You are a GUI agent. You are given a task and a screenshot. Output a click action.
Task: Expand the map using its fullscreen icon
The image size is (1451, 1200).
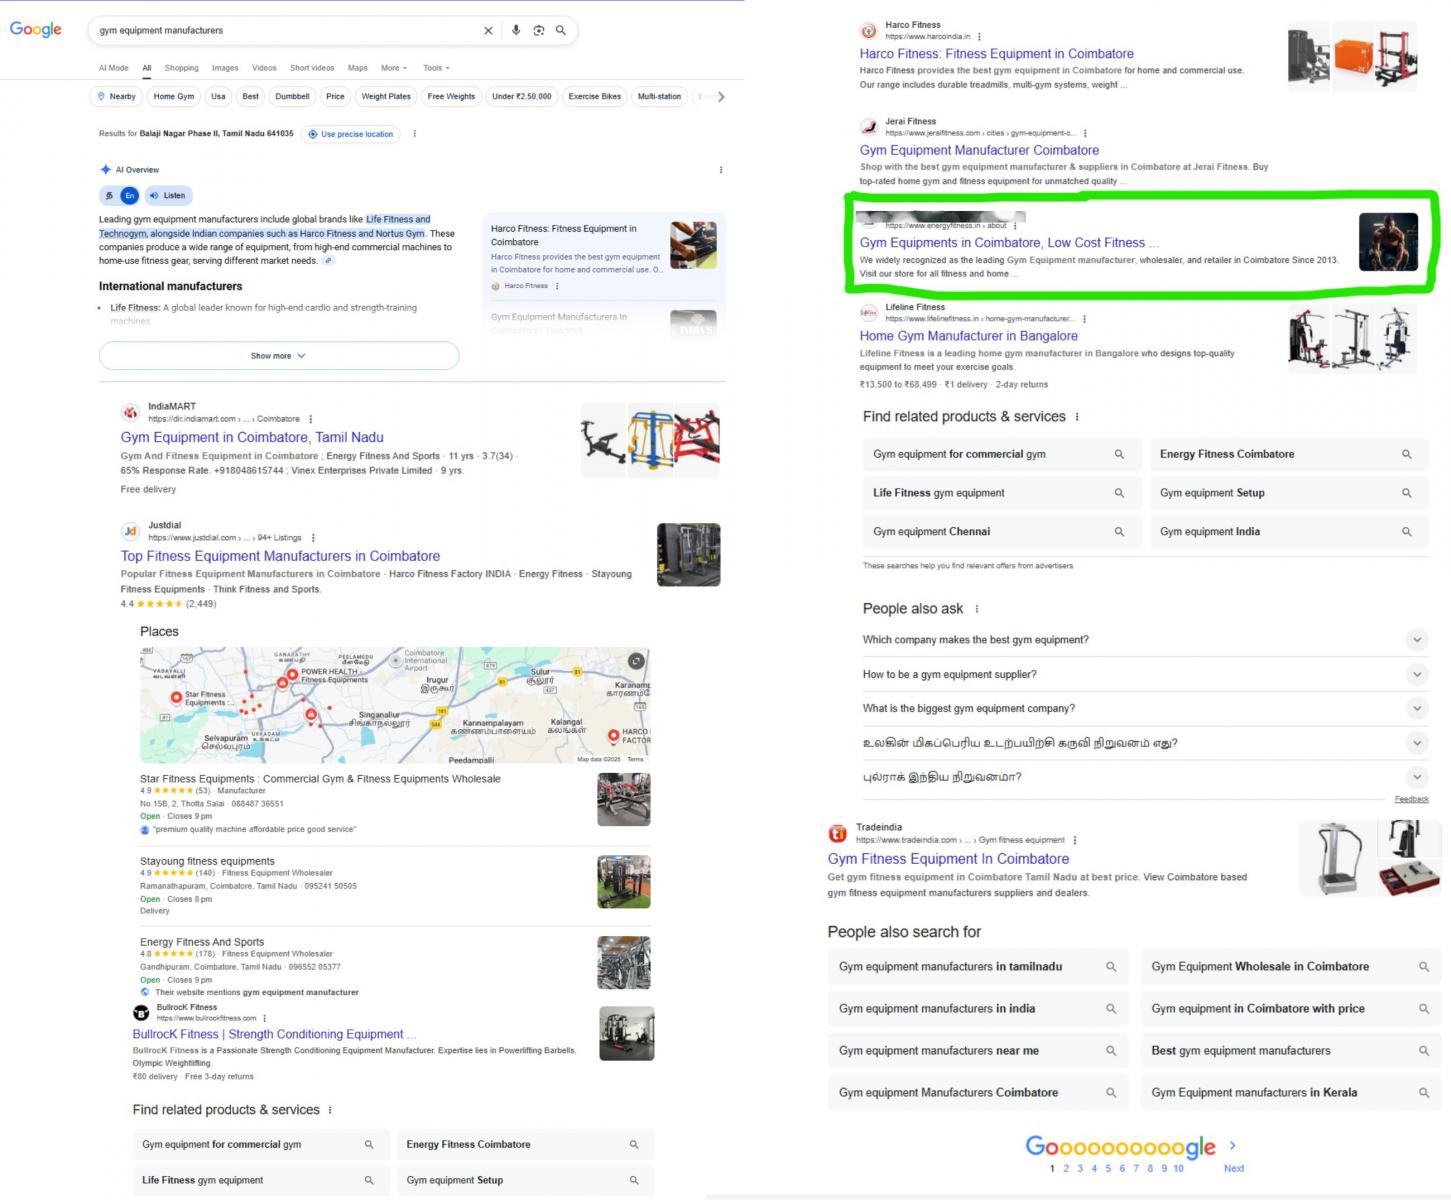pos(636,660)
